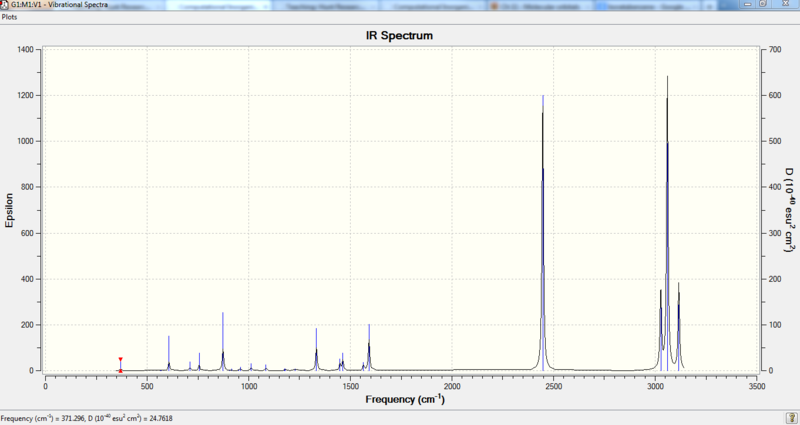Select the tall peak near 2450 cm-1
The width and height of the screenshot is (800, 425).
coord(543,233)
